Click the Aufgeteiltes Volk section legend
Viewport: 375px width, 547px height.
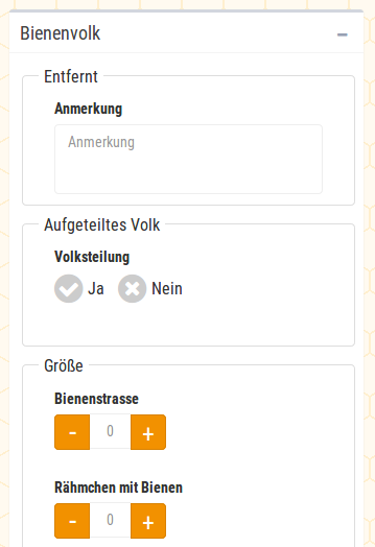[x=102, y=225]
